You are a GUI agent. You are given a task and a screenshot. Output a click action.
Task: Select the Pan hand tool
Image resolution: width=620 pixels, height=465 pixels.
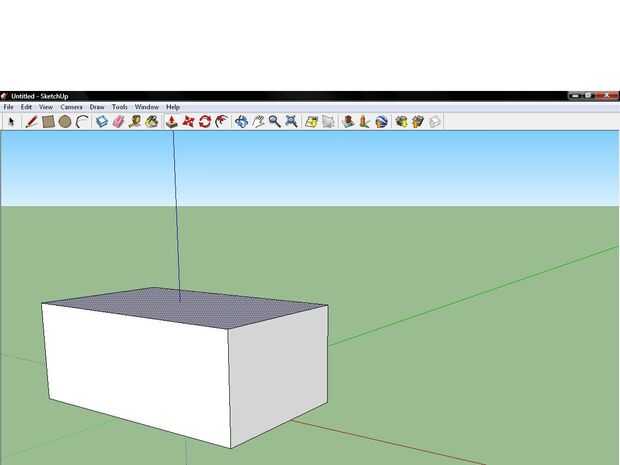(258, 121)
